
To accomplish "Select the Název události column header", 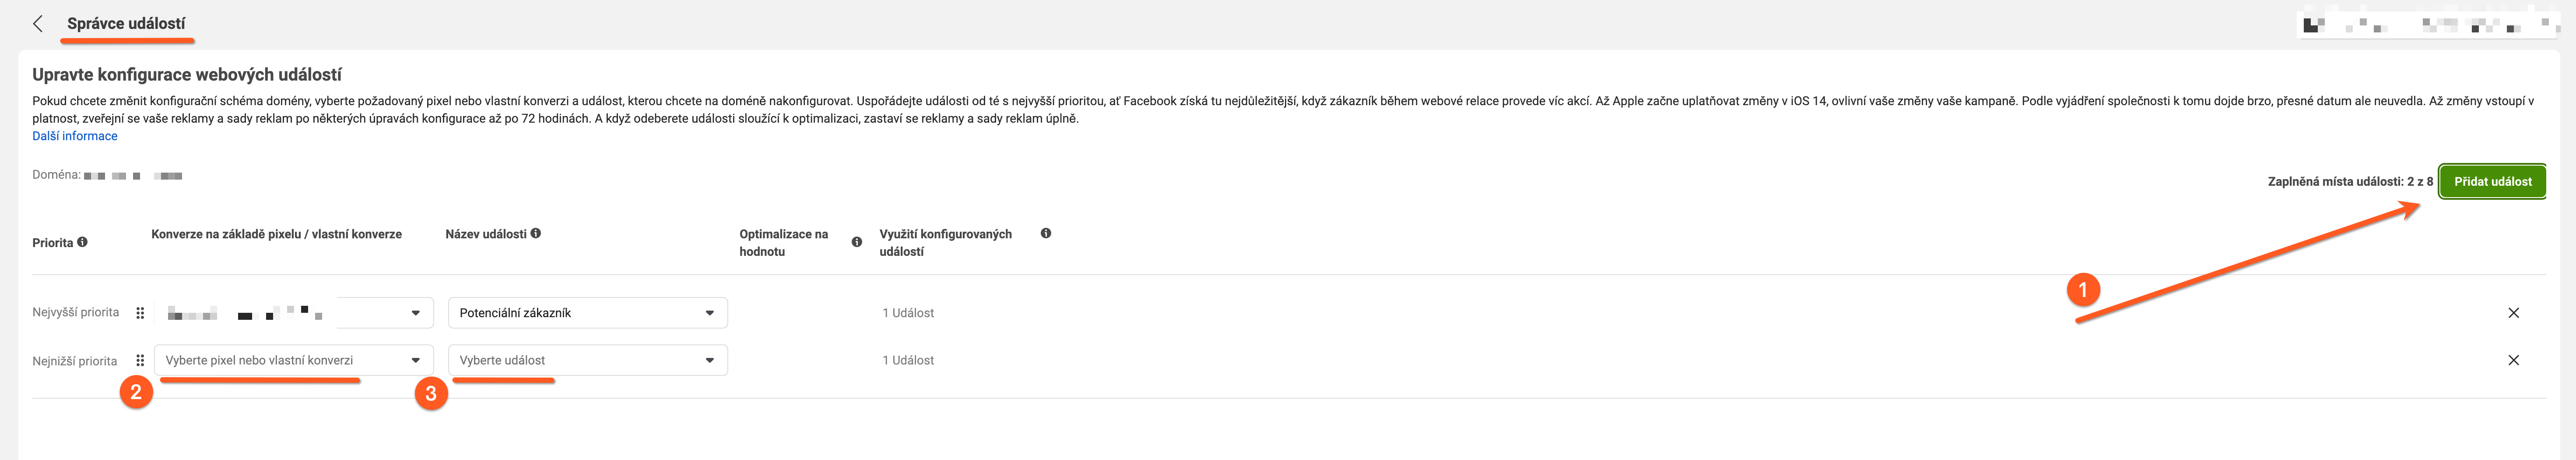I will click(486, 233).
